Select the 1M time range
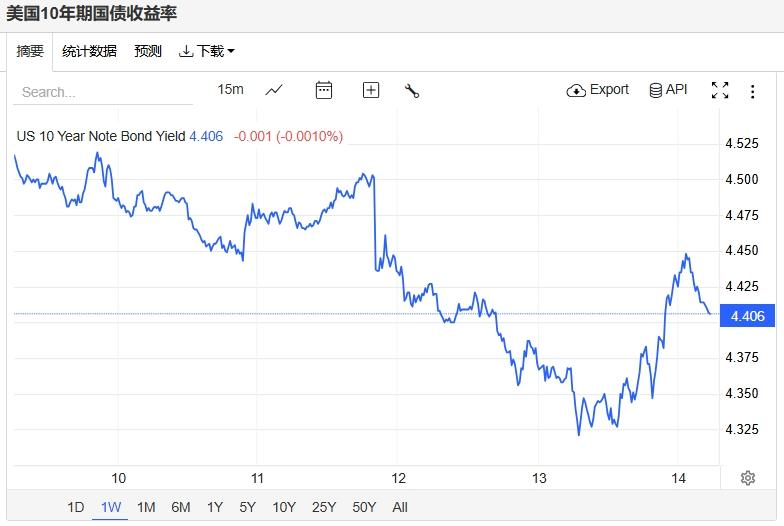The image size is (784, 526). pyautogui.click(x=146, y=508)
